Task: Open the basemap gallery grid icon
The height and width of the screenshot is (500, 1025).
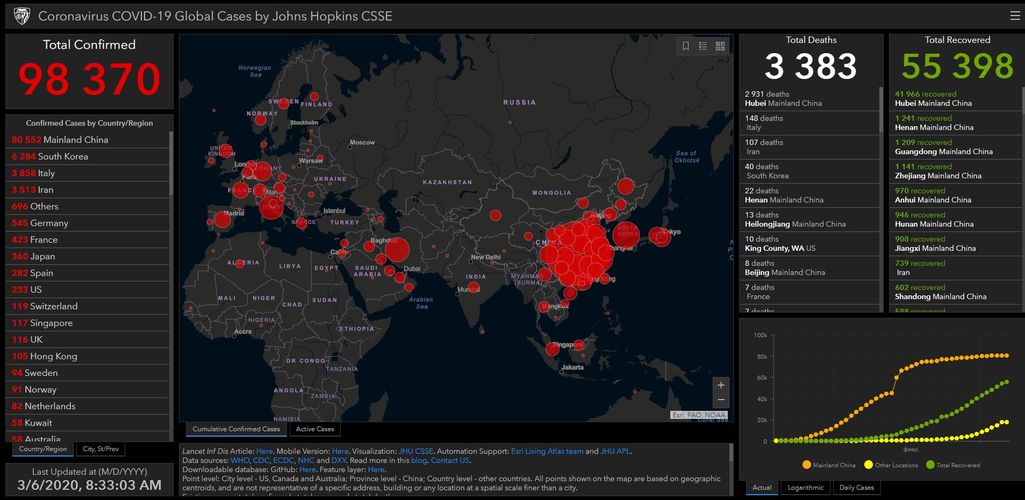Action: pyautogui.click(x=720, y=46)
